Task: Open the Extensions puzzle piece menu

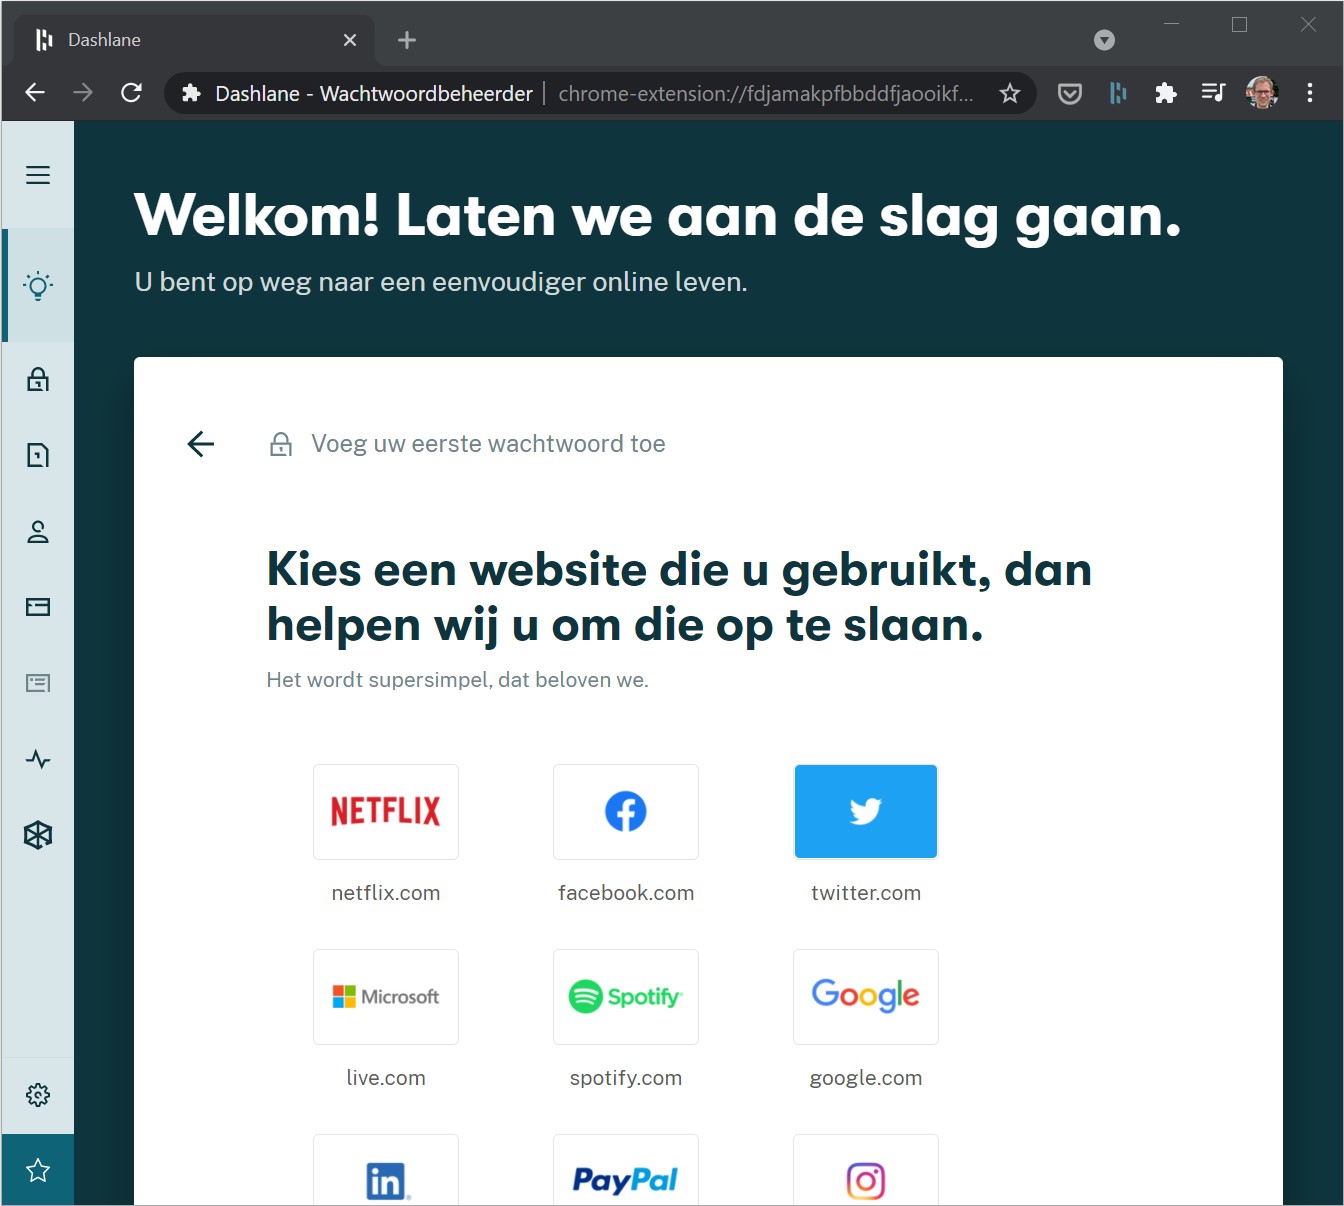Action: [x=1166, y=93]
